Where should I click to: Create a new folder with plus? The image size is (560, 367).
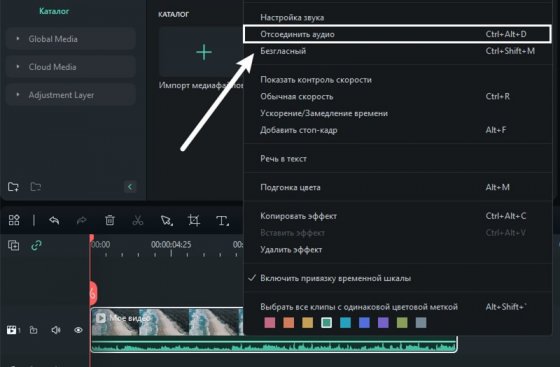(x=13, y=187)
